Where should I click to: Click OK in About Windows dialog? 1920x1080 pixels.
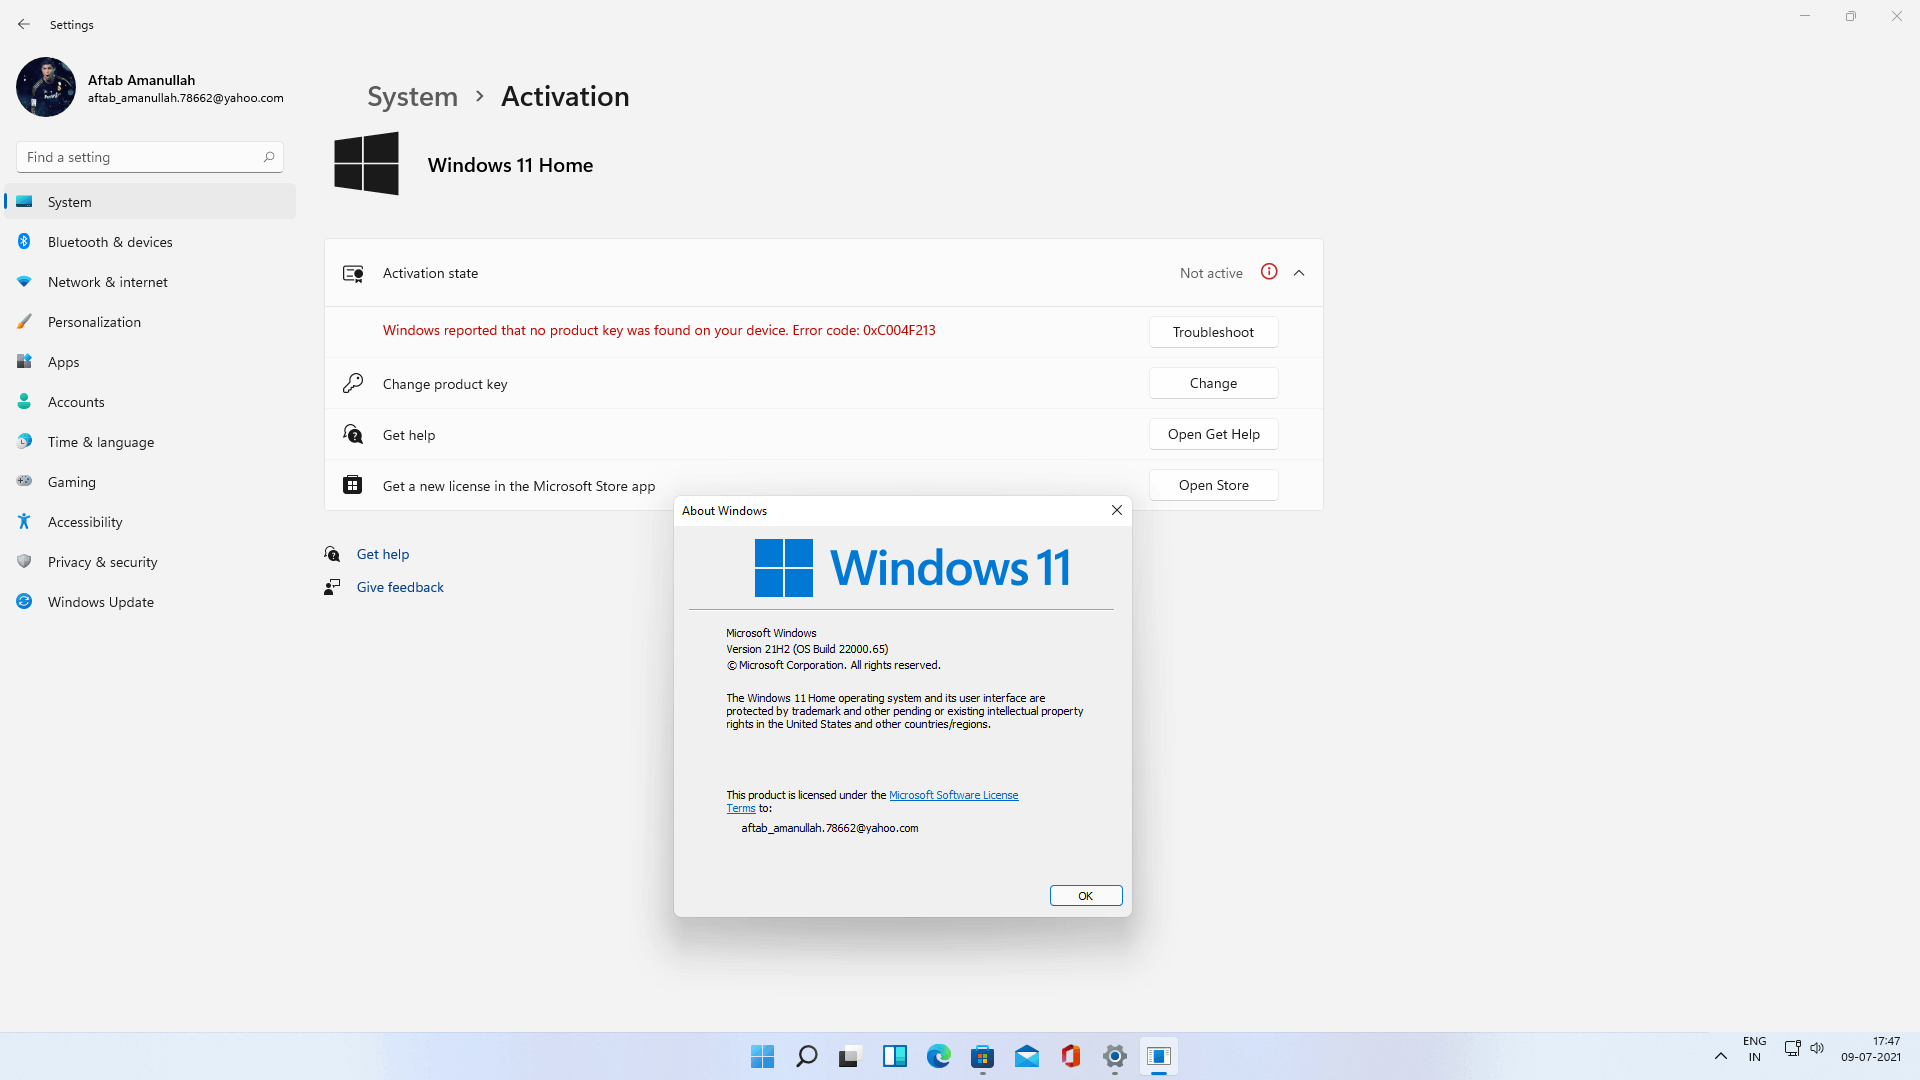1085,896
